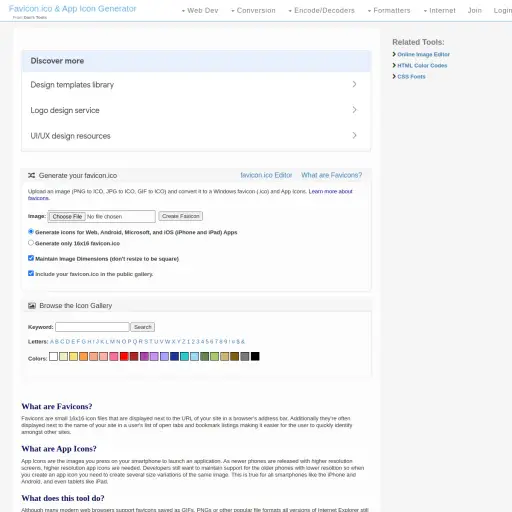Open the Encode/Decoders dropdown menu

322,11
